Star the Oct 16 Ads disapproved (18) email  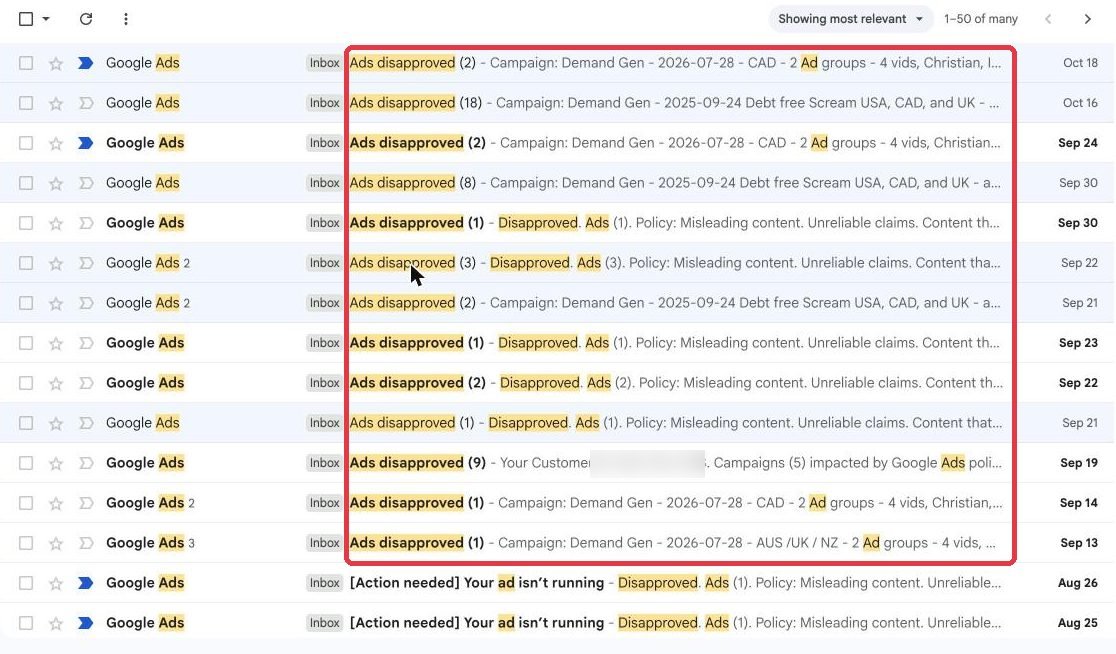tap(56, 103)
